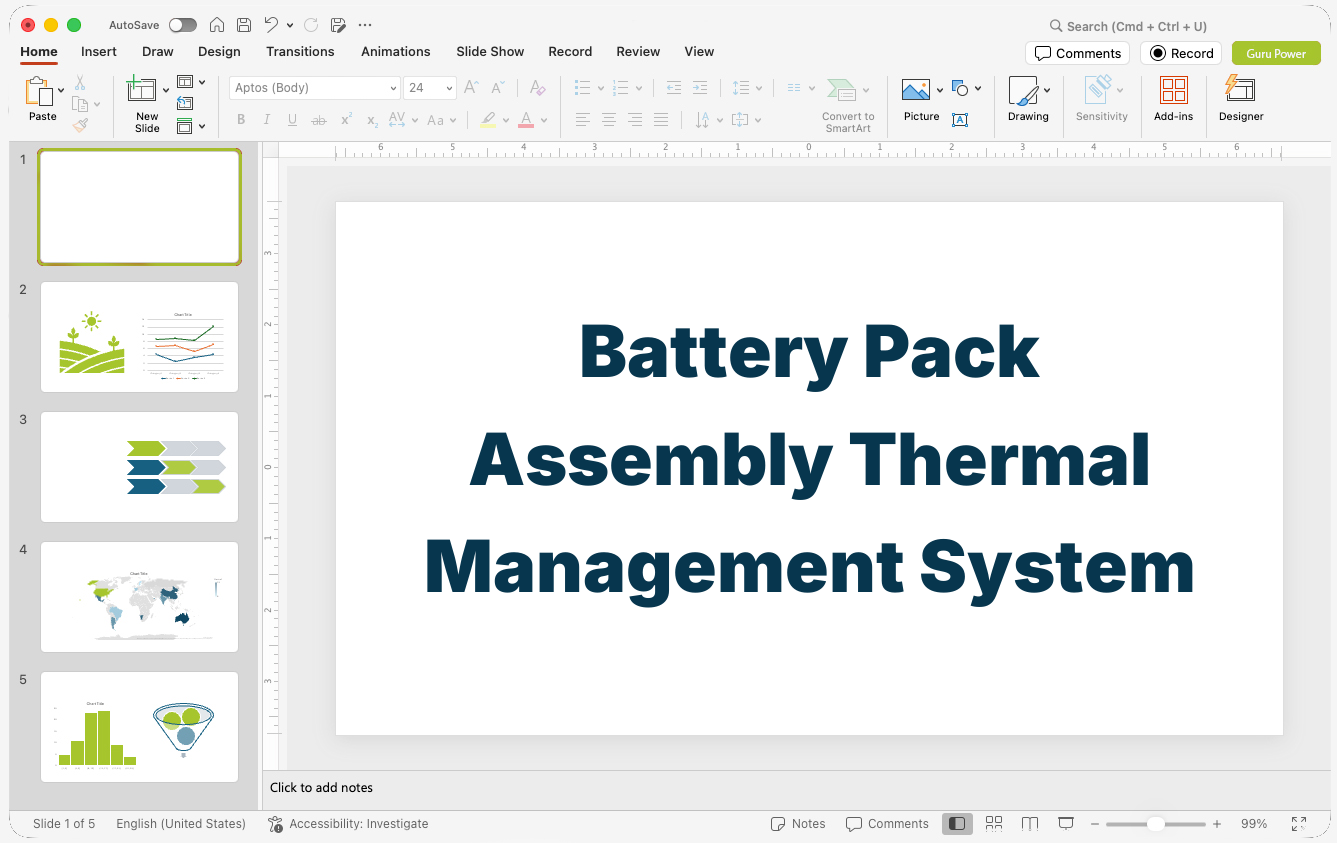Click the Redo icon
Viewport: 1337px width, 843px height.
[311, 25]
